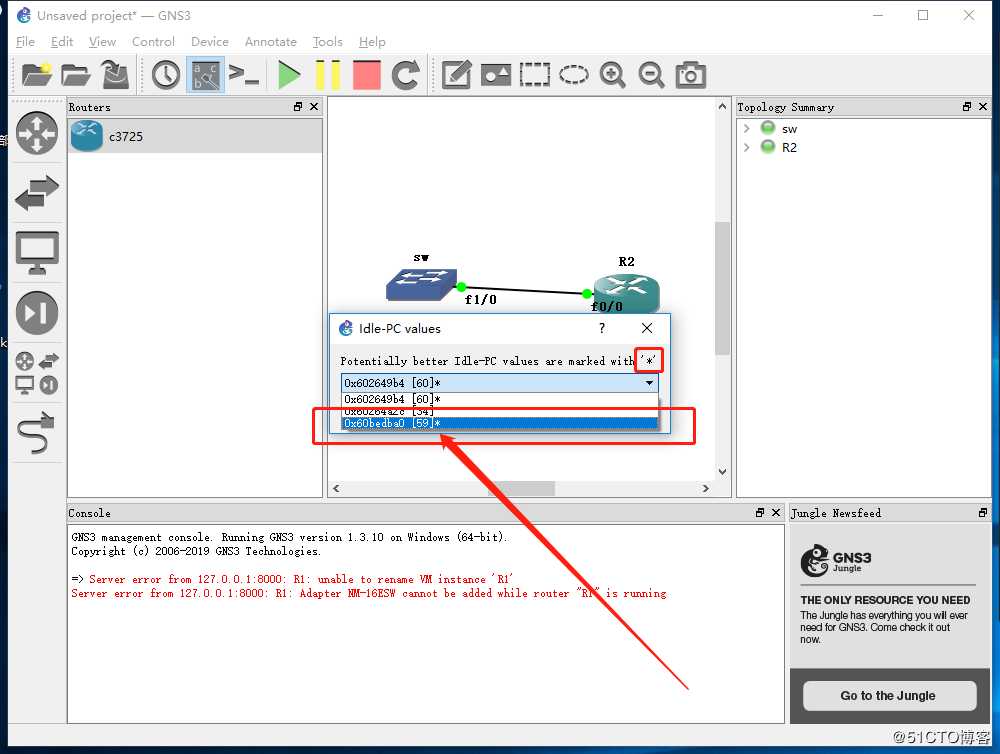Suspend all devices with yellow pause icon
Viewport: 1000px width, 754px height.
[x=328, y=75]
